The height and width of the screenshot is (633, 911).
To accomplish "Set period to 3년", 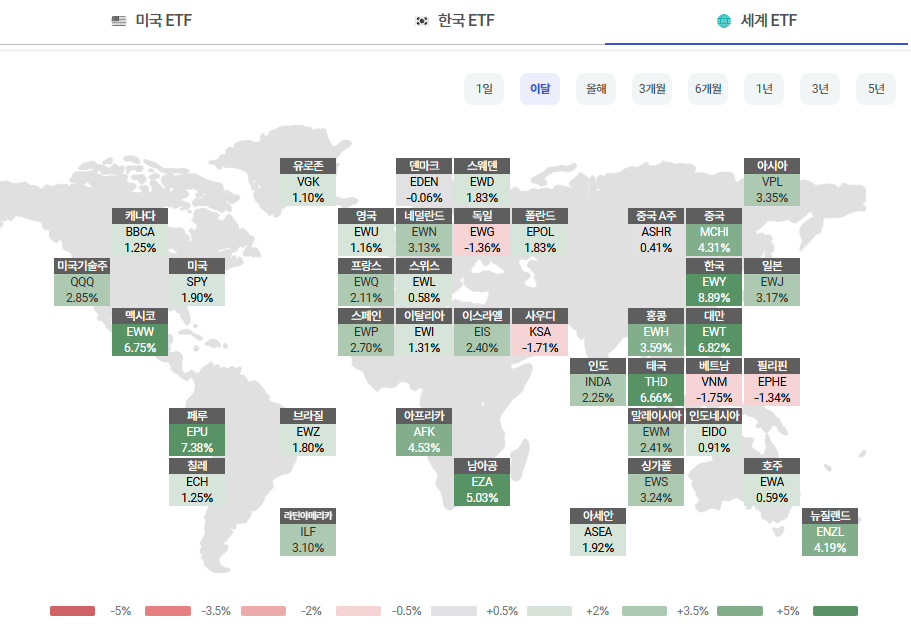I will (820, 89).
